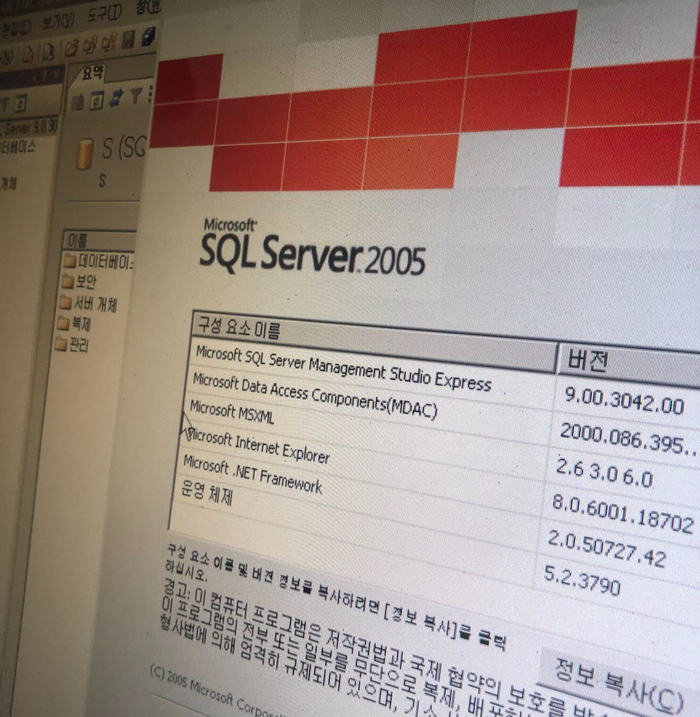
Task: Click the leftmost round icon in the main toolbar
Action: [6, 58]
